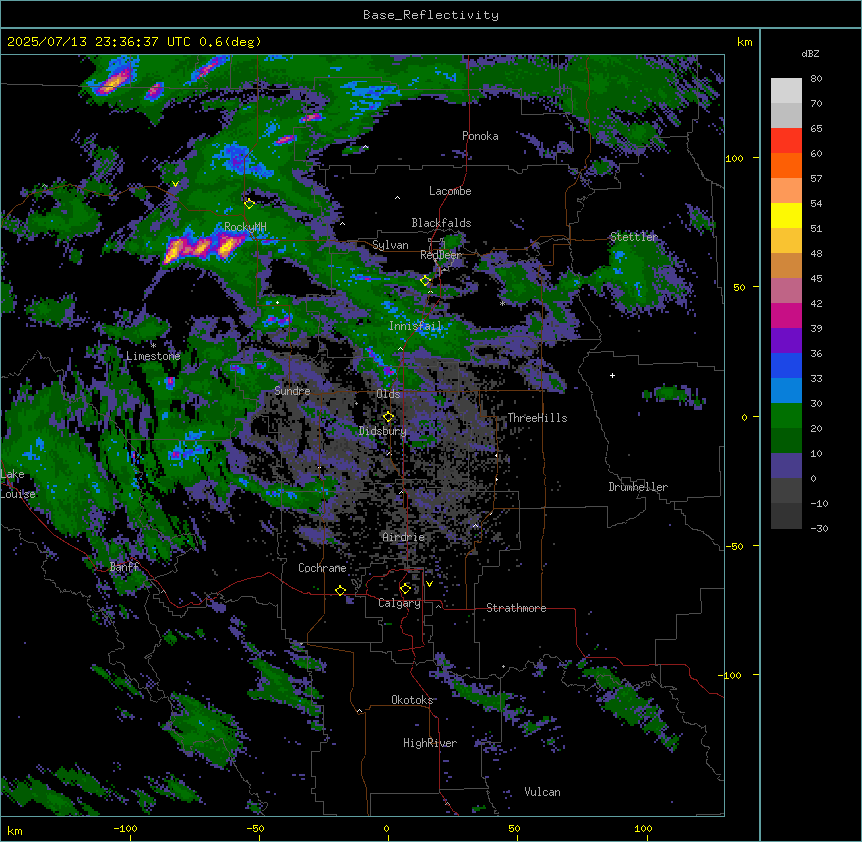Click the red swatch between 60 and 65 dBZ
Screen dimensions: 862x842
(x=786, y=141)
